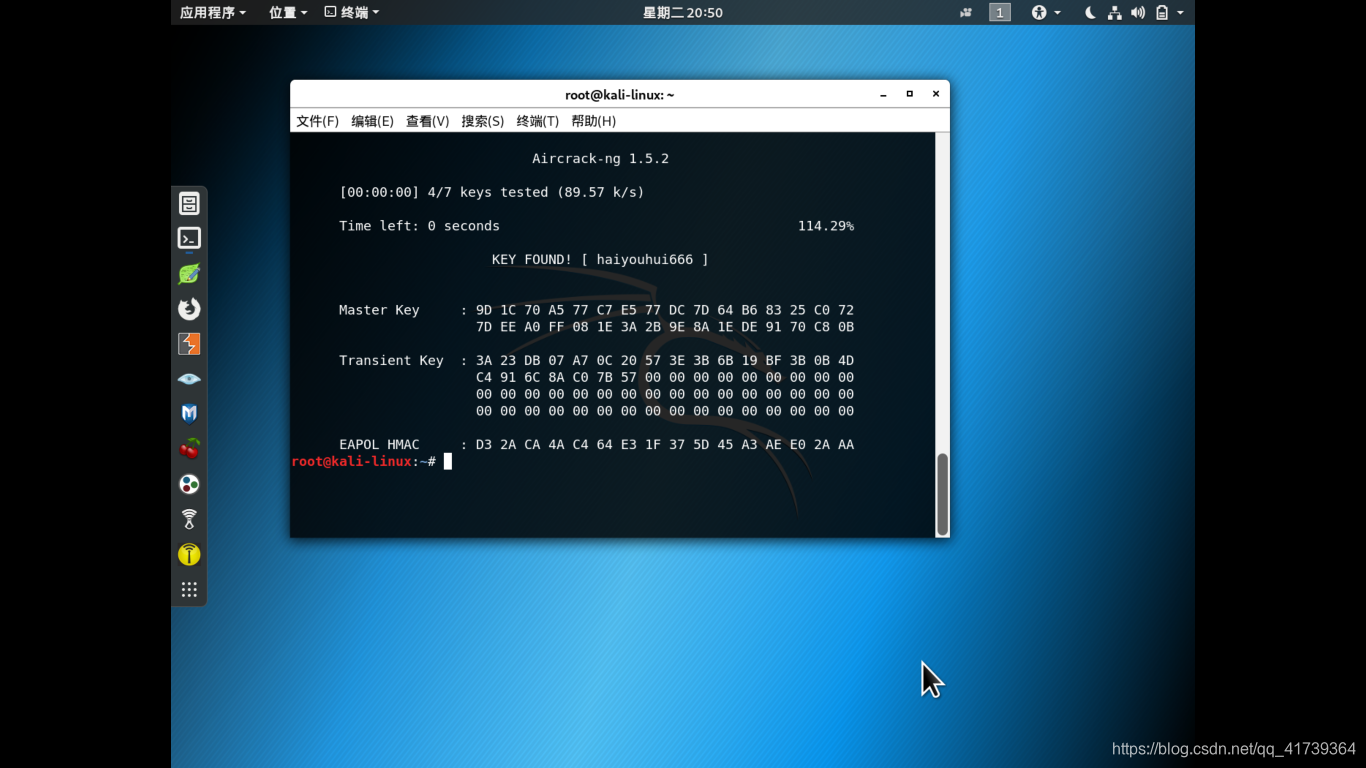Click the Master Key label
Image resolution: width=1366 pixels, height=768 pixels.
pyautogui.click(x=379, y=310)
